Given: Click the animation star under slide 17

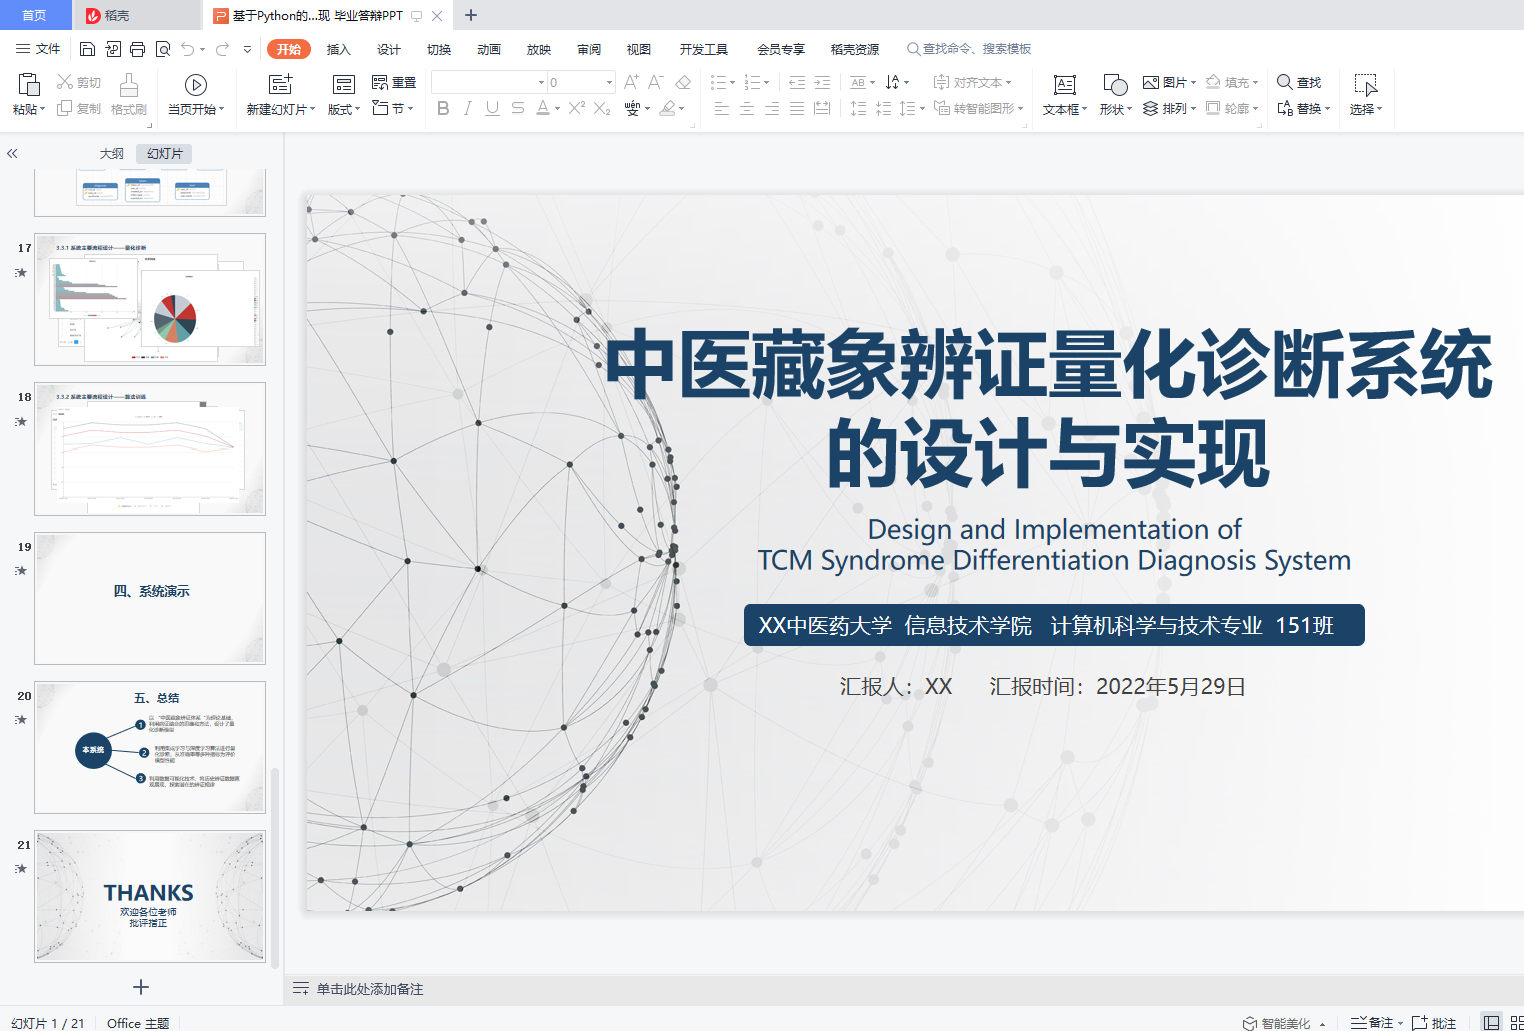Looking at the screenshot, I should (21, 272).
